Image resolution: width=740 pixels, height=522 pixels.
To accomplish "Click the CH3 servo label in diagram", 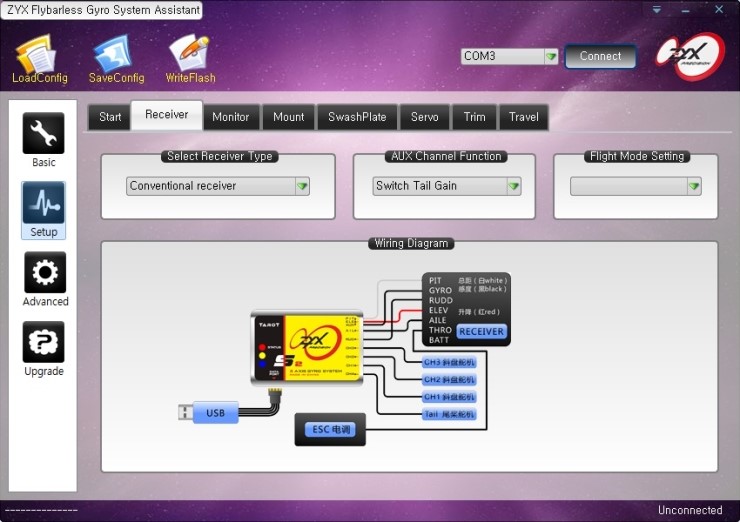I will click(x=449, y=362).
